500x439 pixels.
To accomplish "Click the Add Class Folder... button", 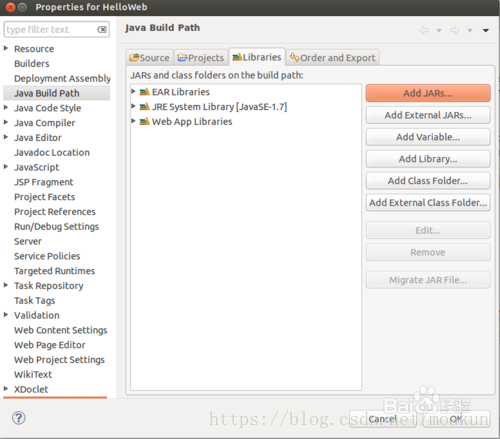I will tap(428, 181).
